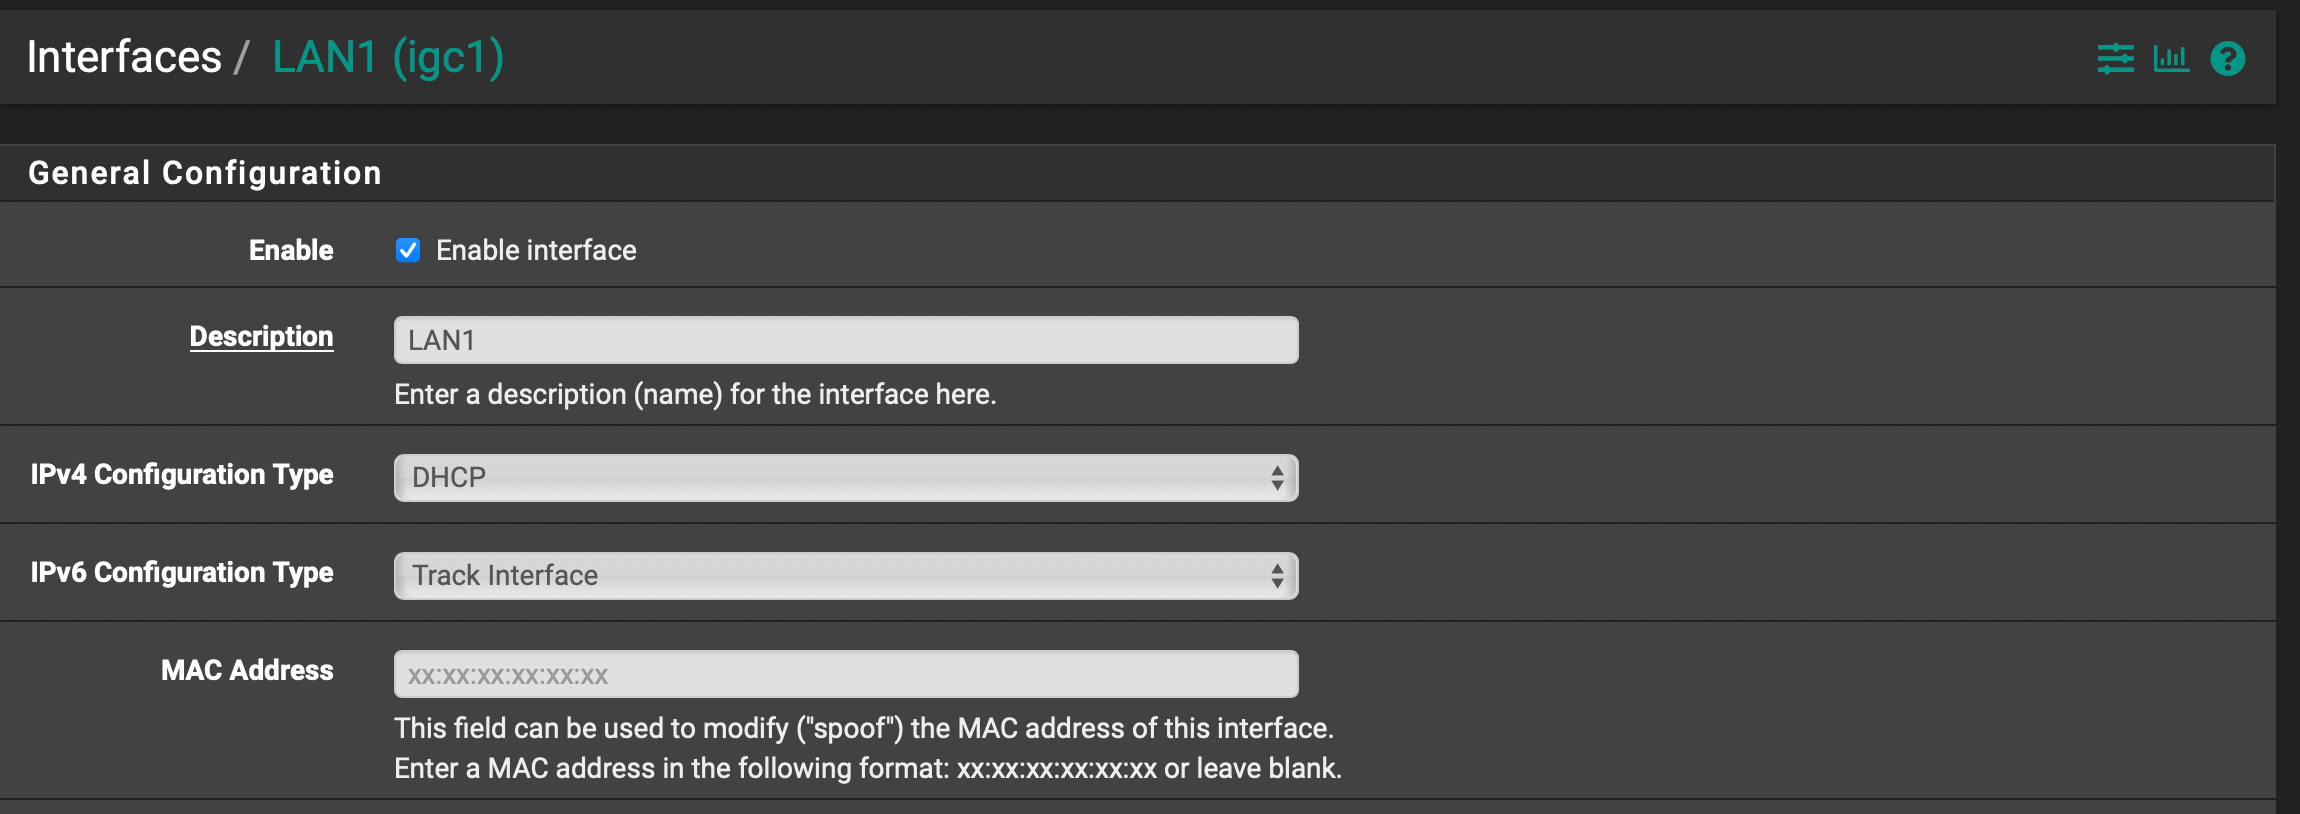
Task: Click the MAC address format hint line
Action: (x=868, y=768)
